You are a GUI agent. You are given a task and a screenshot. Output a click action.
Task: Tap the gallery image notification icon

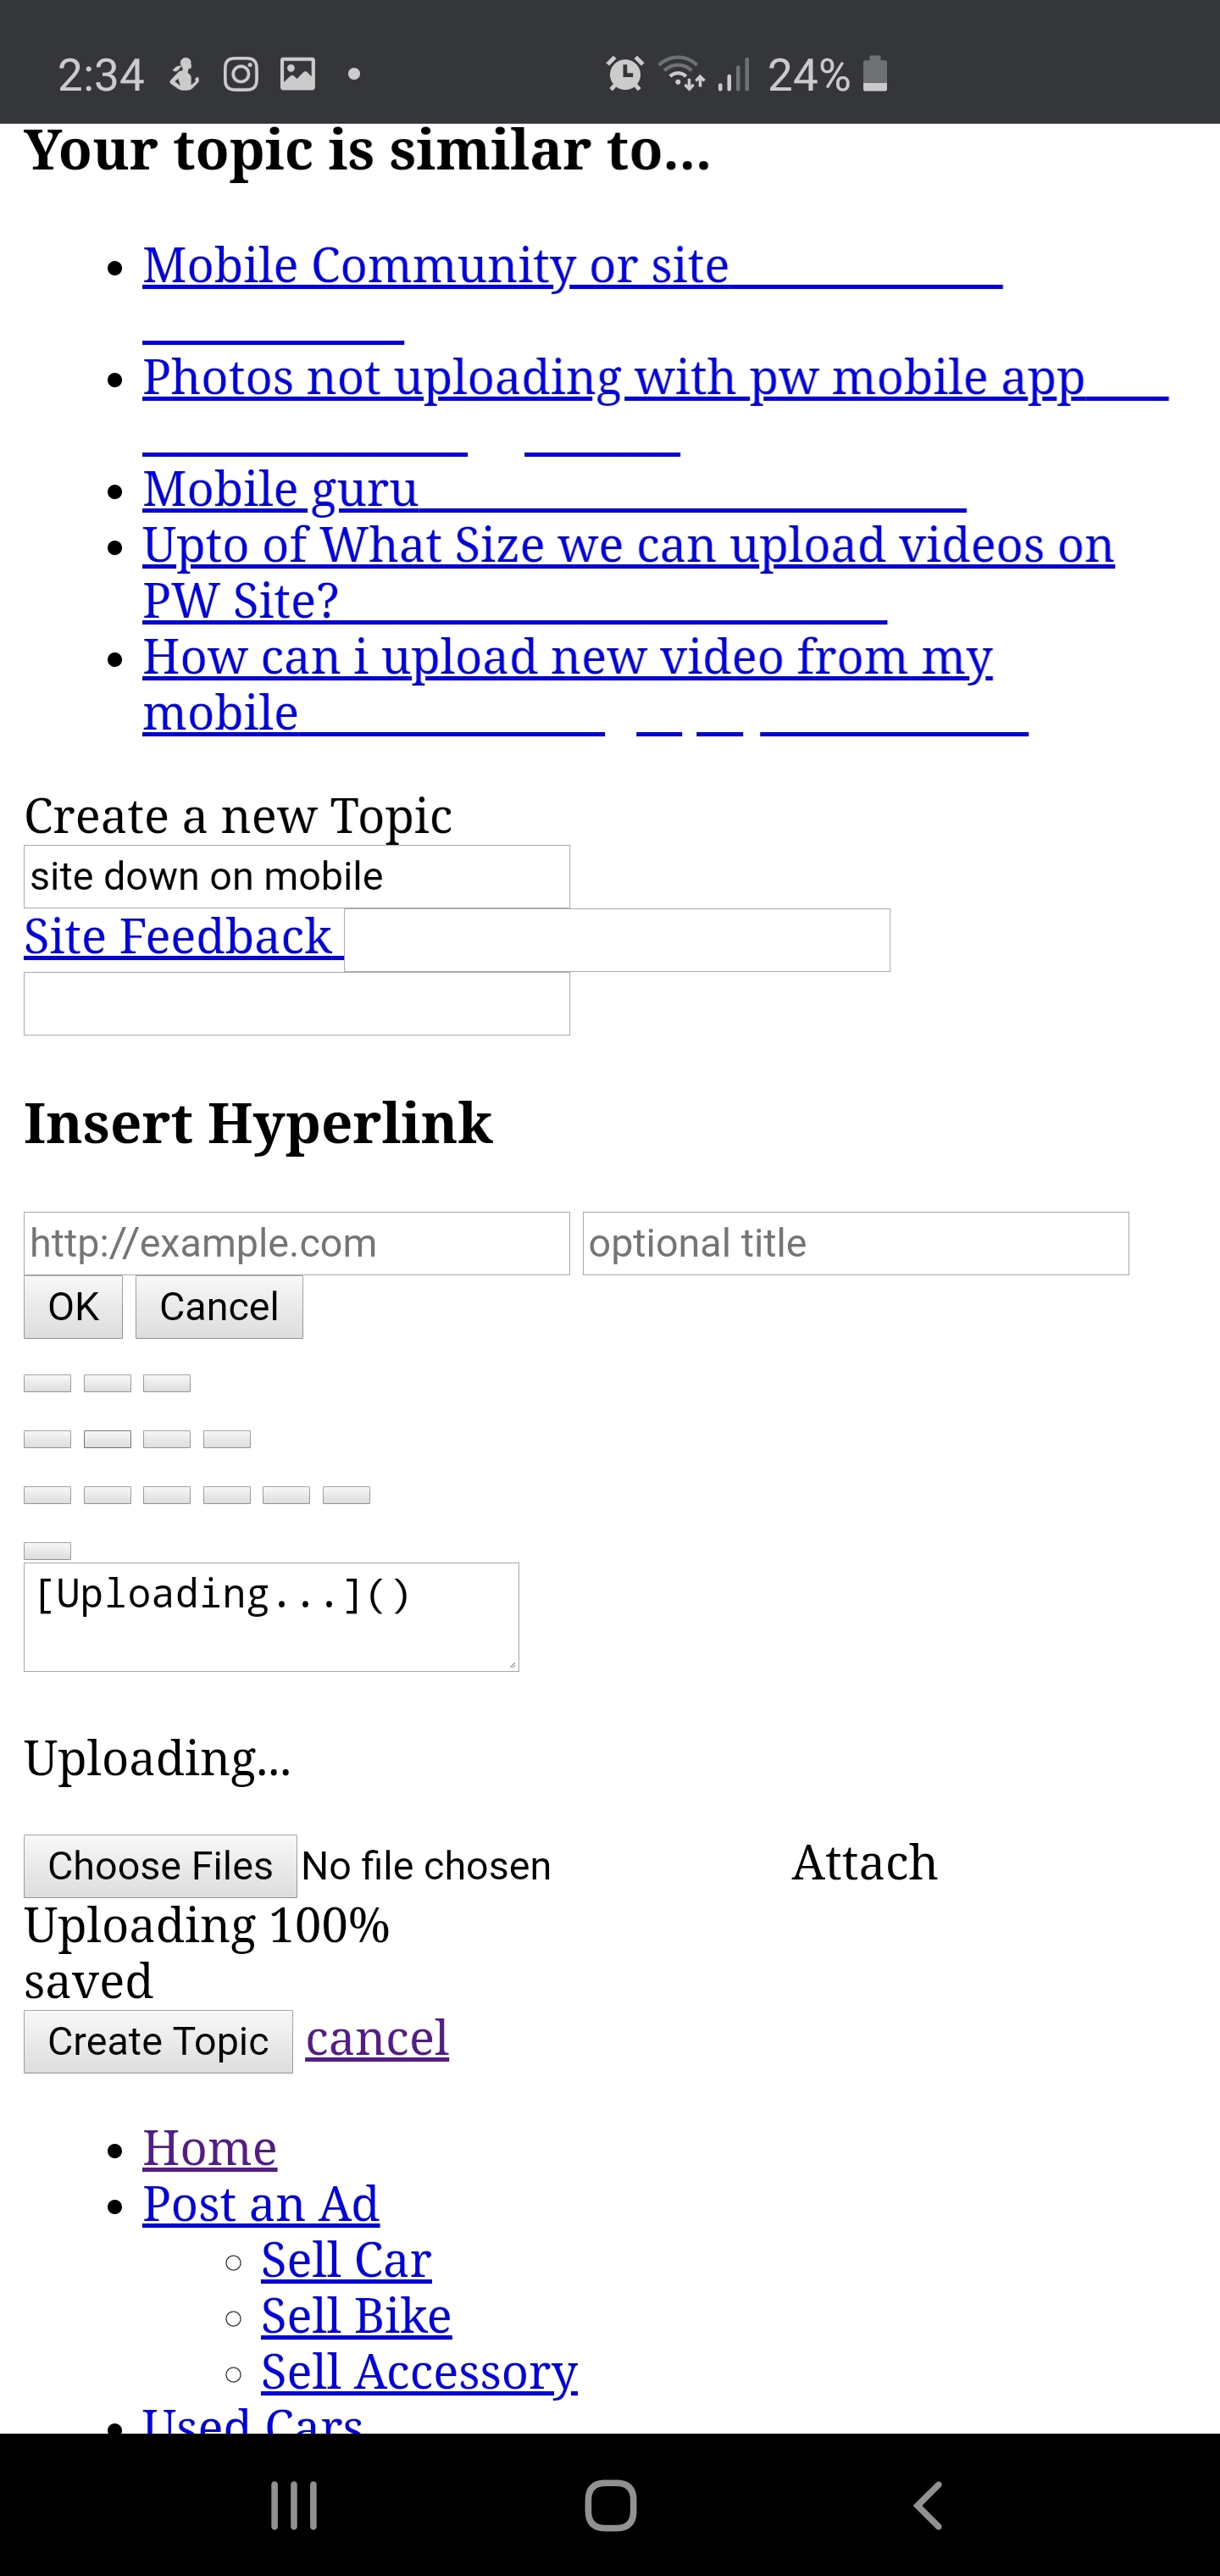coord(297,74)
